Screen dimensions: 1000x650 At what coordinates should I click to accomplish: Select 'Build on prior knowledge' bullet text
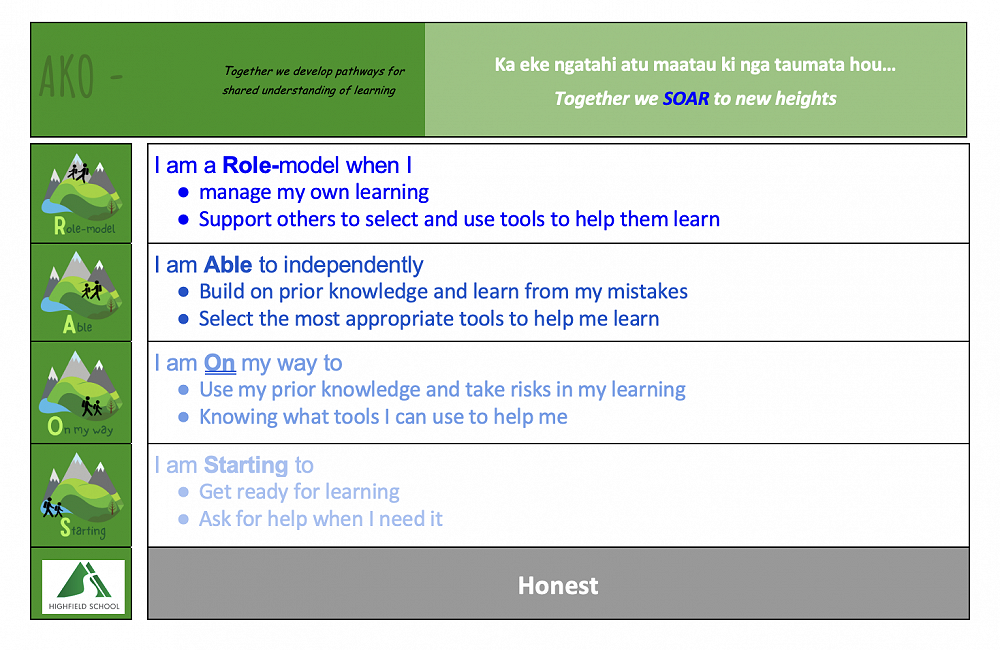pos(443,292)
